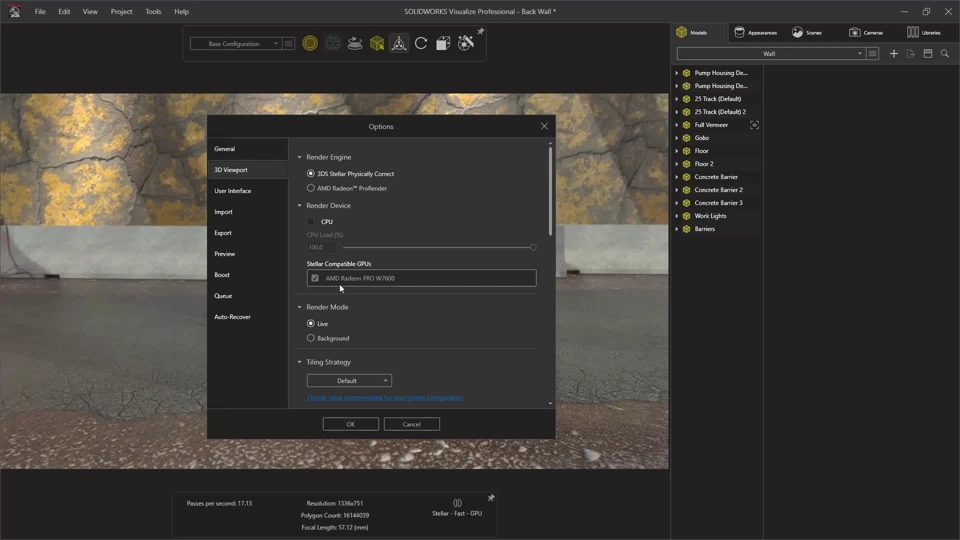Click the circular reset arrow toolbar icon
The width and height of the screenshot is (960, 540).
pos(421,44)
